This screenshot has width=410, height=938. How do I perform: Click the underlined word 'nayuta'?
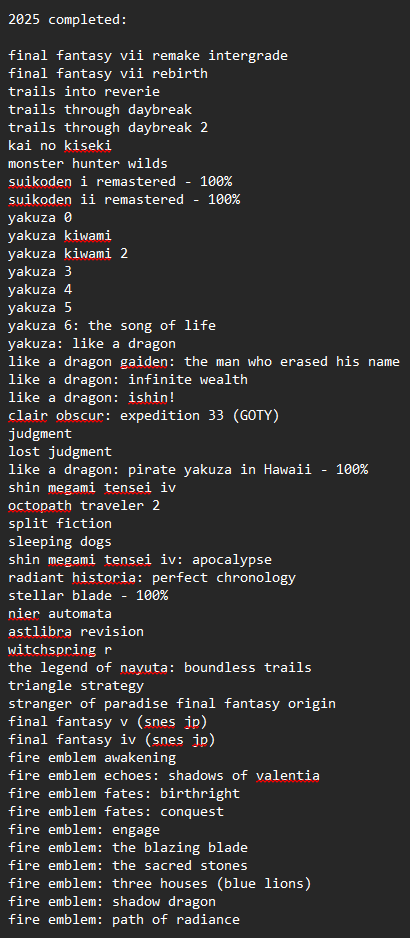pos(144,668)
